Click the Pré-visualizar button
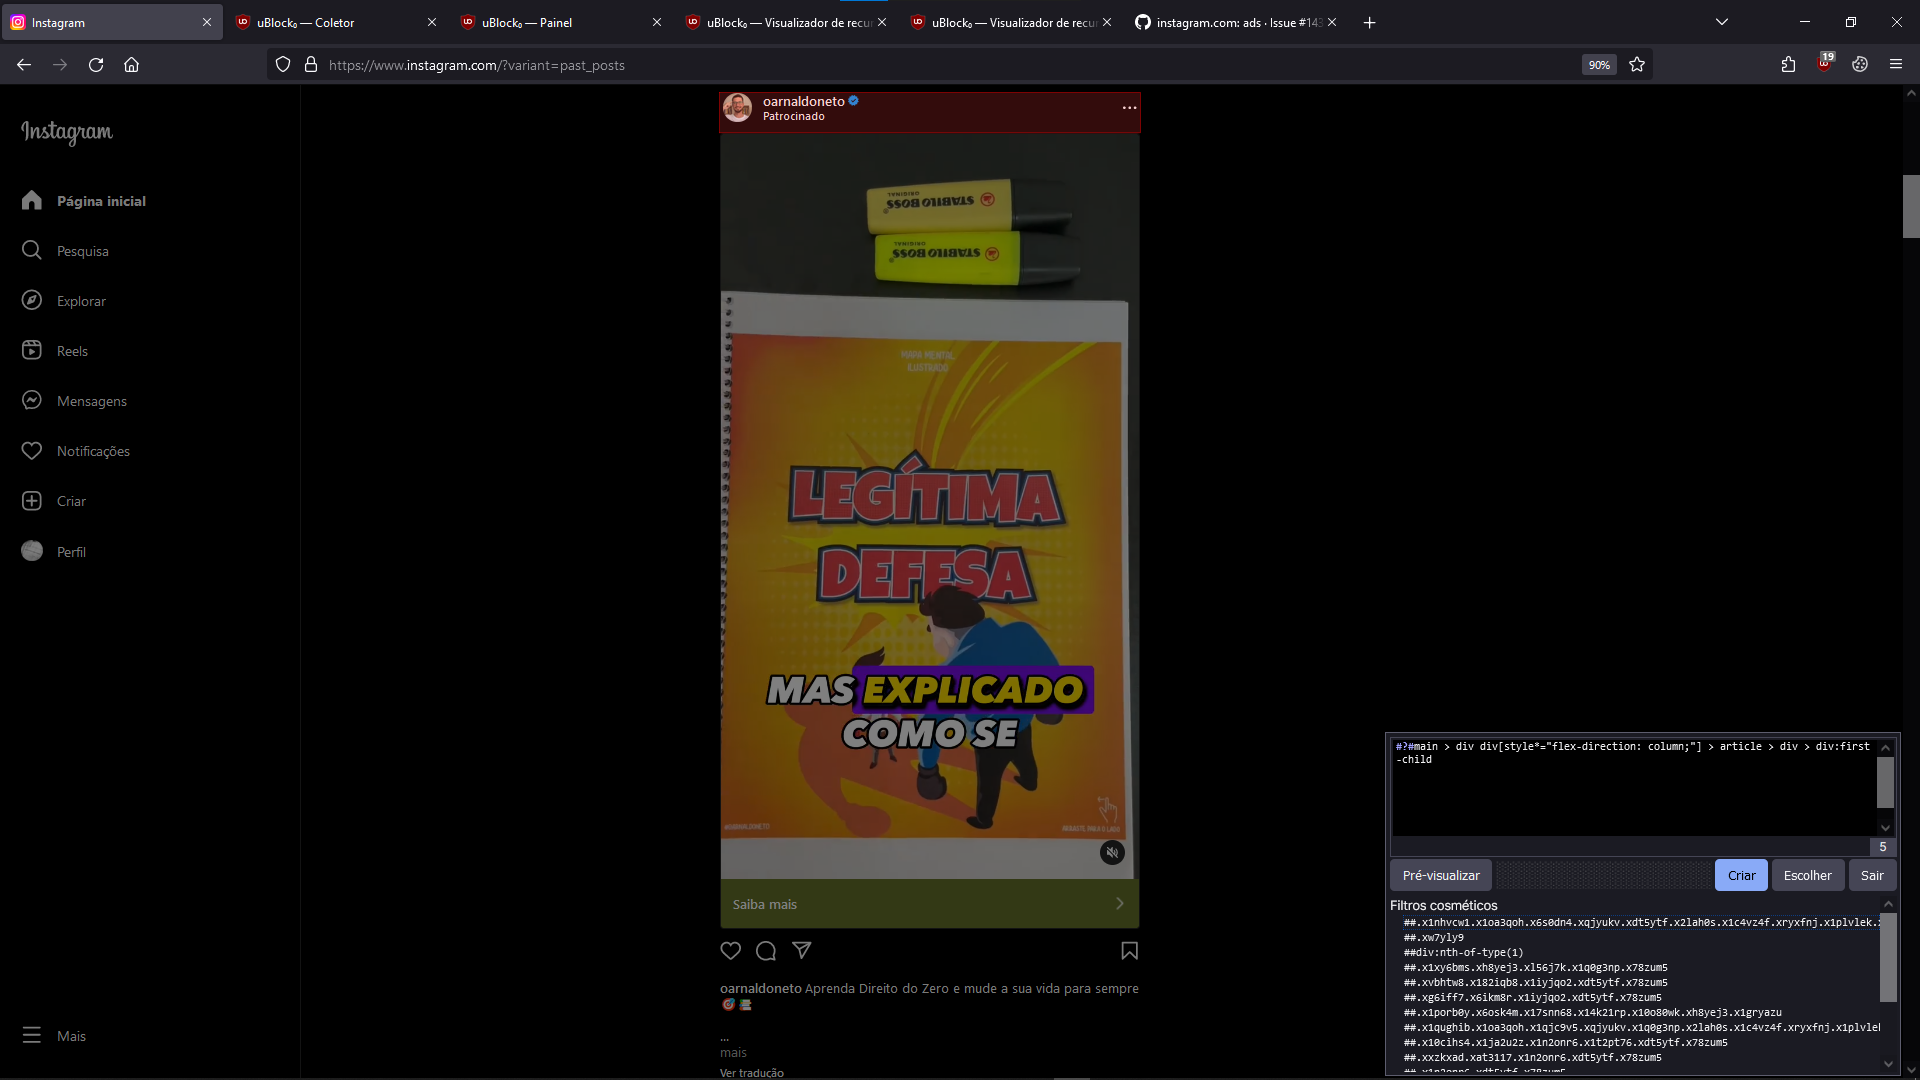This screenshot has width=1920, height=1080. 1440,875
